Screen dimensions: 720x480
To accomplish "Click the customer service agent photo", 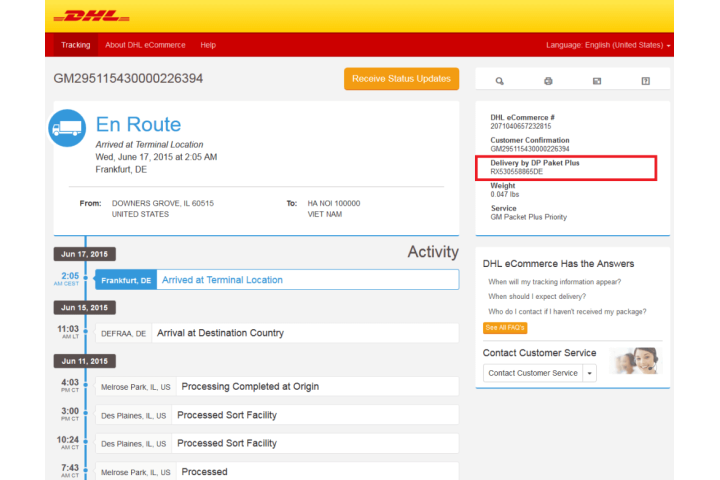I will [x=636, y=361].
